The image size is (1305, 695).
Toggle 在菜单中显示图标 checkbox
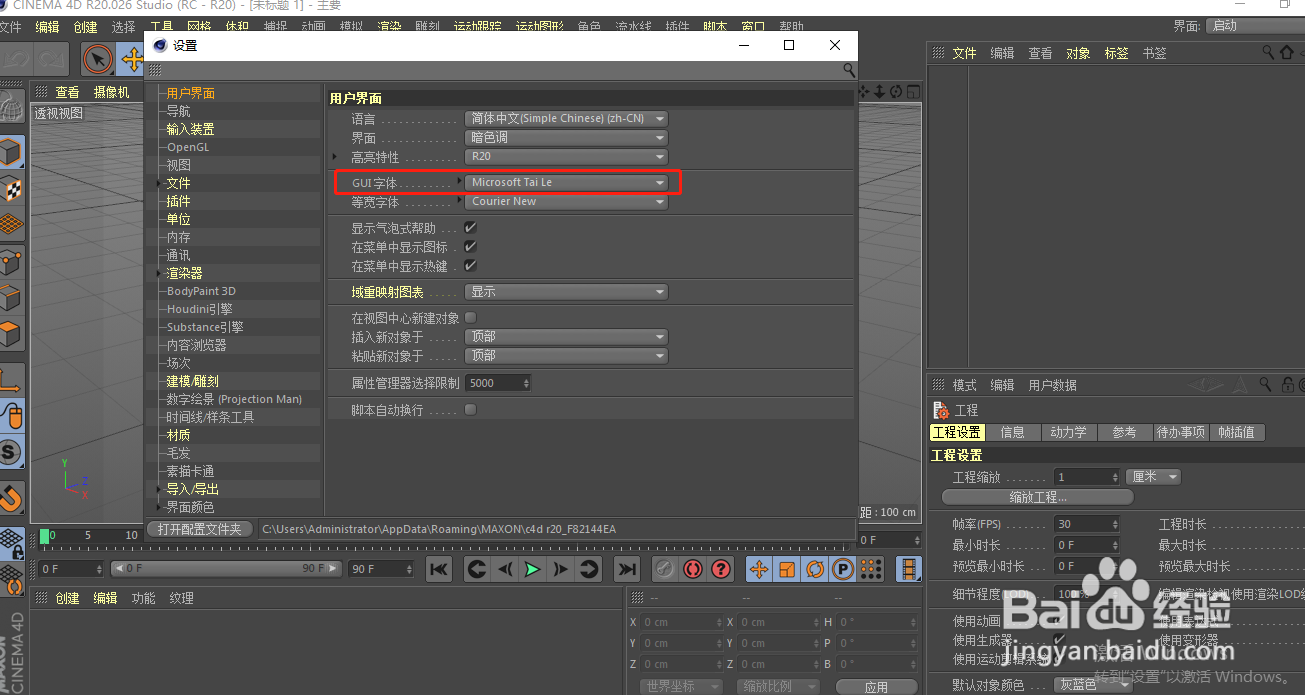point(470,247)
